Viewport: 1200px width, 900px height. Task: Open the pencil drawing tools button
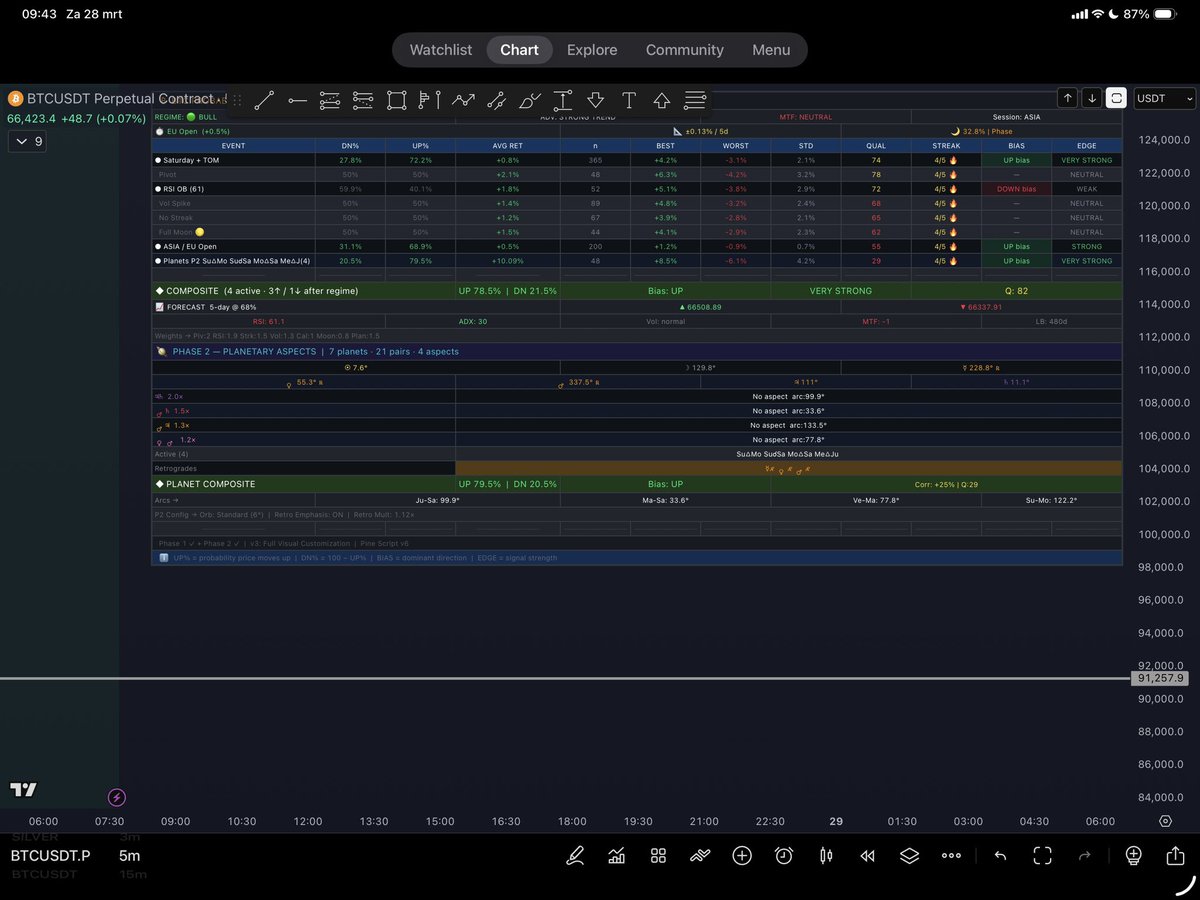pyautogui.click(x=575, y=856)
